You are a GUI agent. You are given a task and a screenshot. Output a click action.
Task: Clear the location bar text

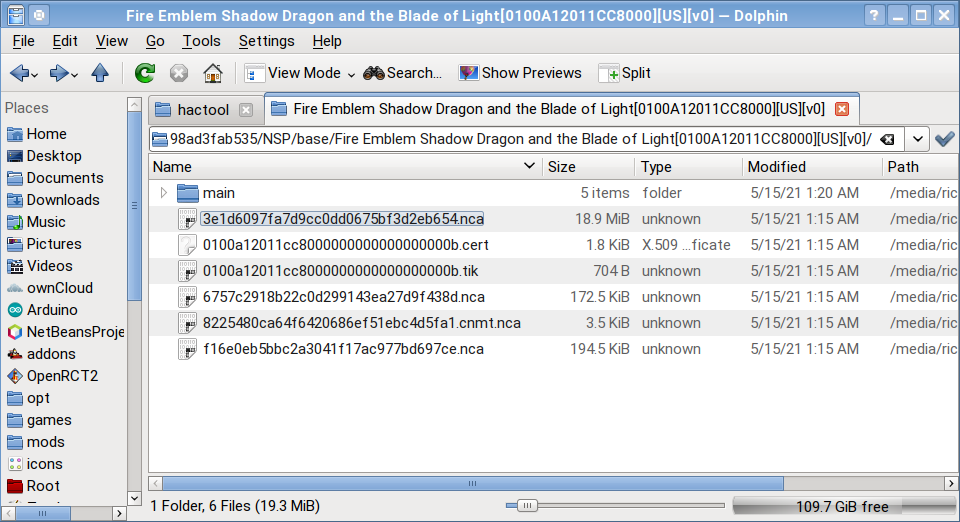coord(887,140)
